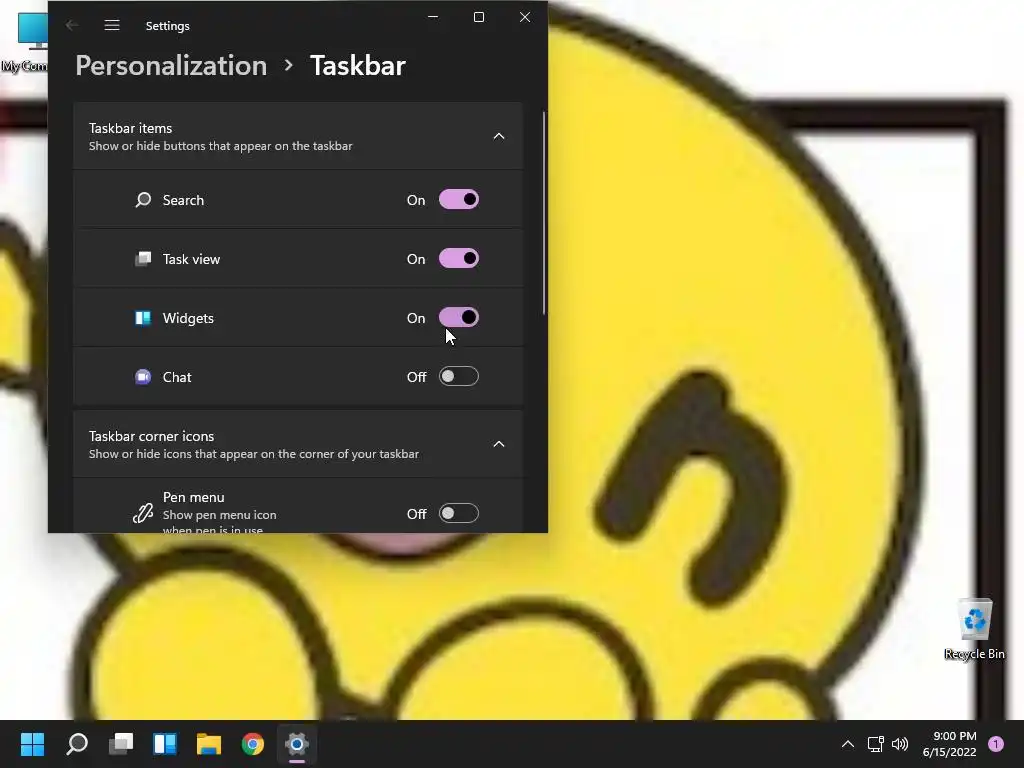Open the Settings navigation hamburger menu

pos(112,25)
